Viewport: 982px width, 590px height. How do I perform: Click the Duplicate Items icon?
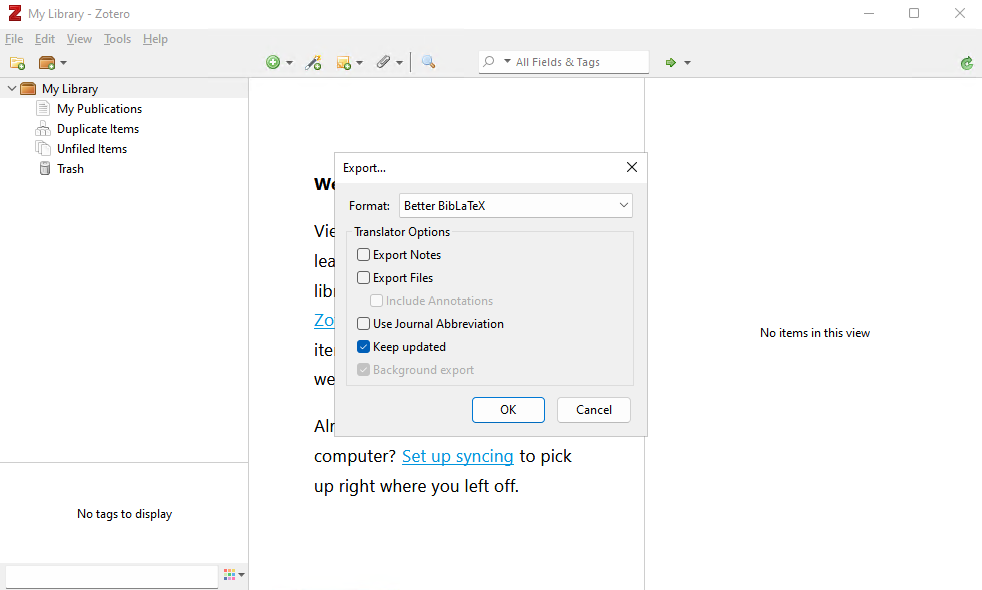43,129
